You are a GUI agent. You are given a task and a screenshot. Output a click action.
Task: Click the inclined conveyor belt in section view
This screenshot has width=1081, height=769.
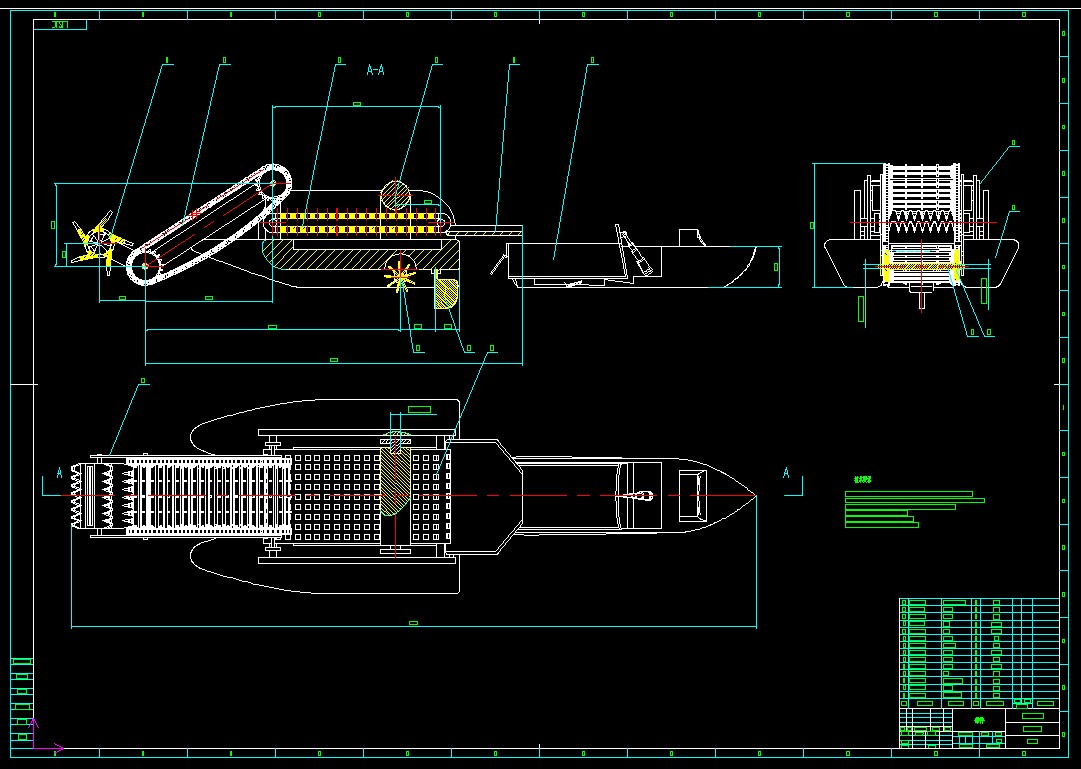click(x=210, y=225)
